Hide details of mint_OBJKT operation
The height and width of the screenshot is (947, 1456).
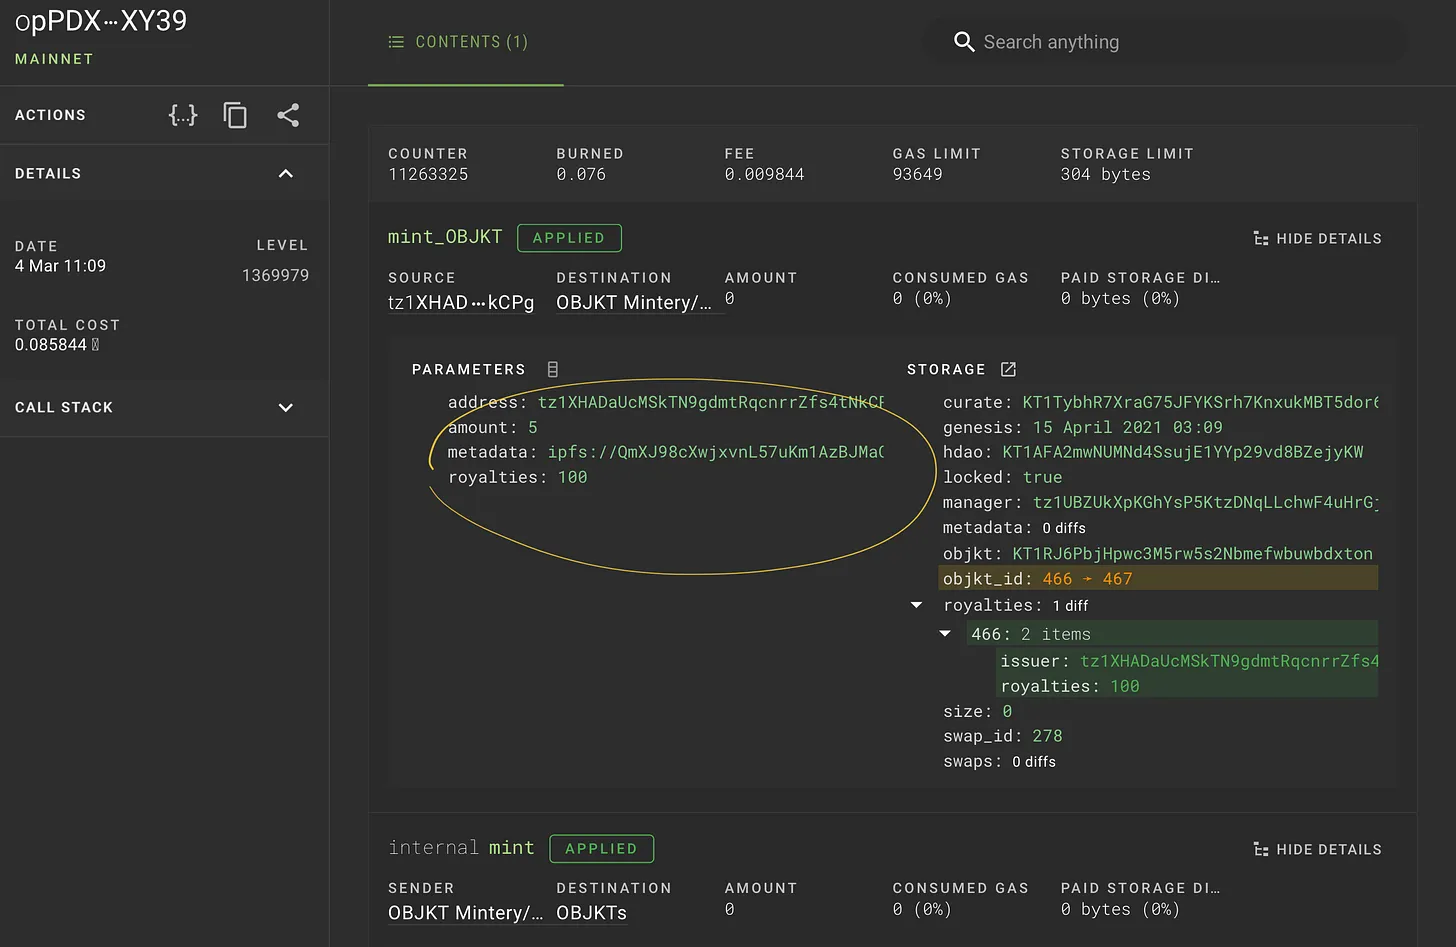coord(1328,239)
